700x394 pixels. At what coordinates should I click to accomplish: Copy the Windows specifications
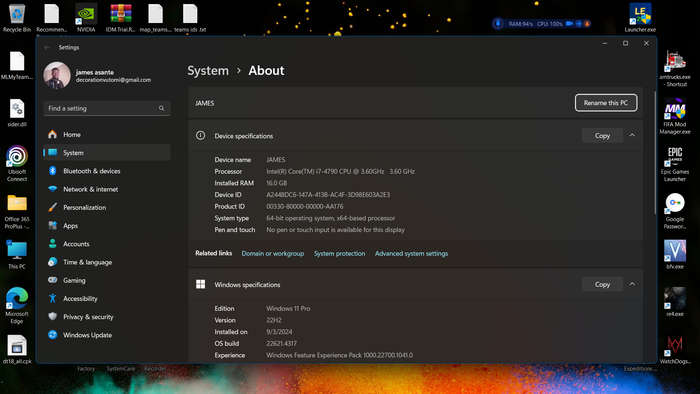click(x=602, y=284)
